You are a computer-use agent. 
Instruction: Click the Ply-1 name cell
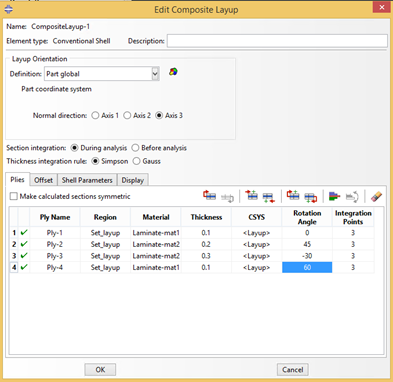click(x=55, y=233)
